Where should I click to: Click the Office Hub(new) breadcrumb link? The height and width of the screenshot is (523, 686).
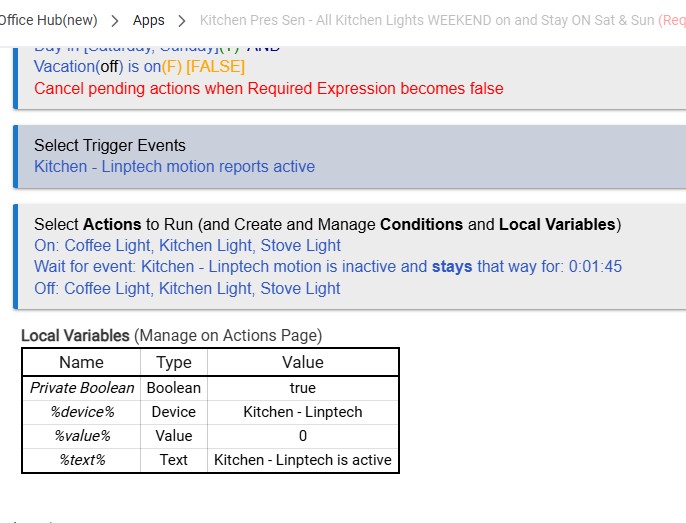pos(47,20)
